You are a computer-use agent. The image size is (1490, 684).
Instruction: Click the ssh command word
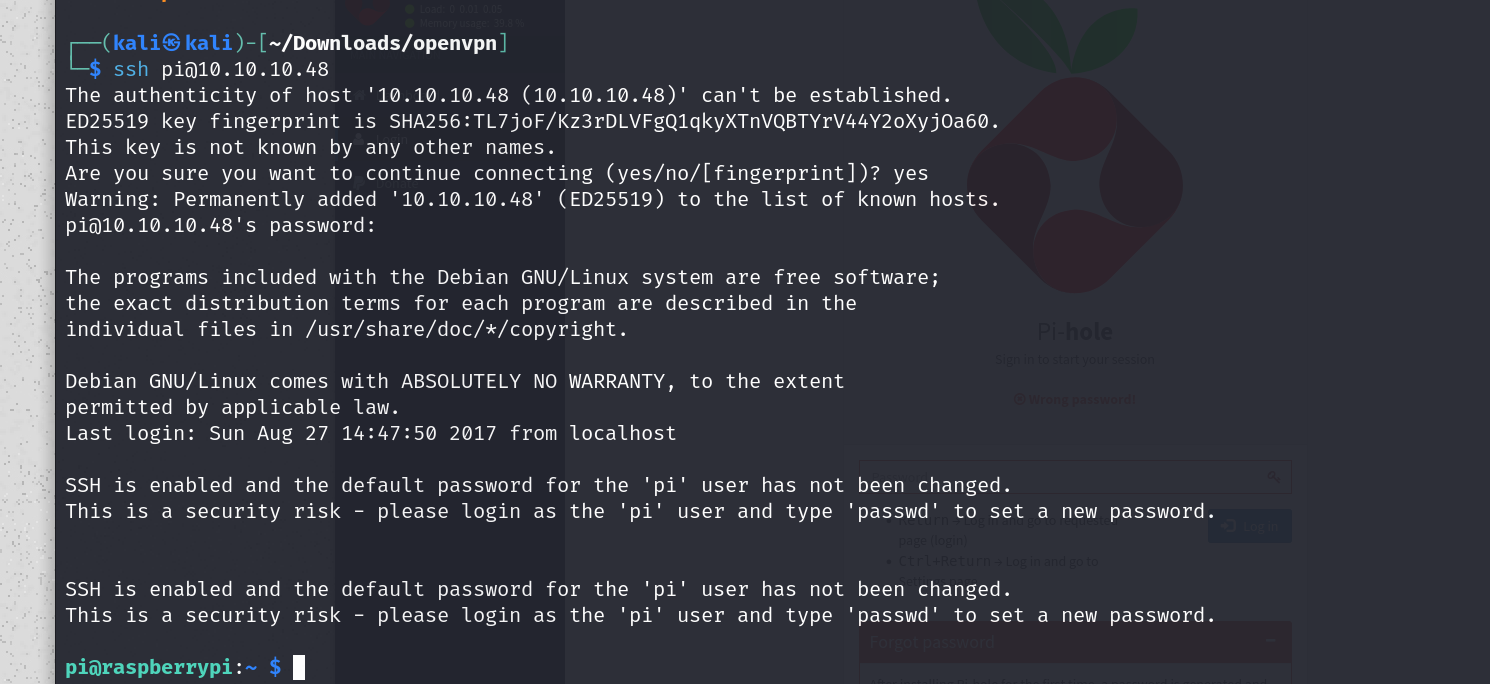tap(131, 69)
